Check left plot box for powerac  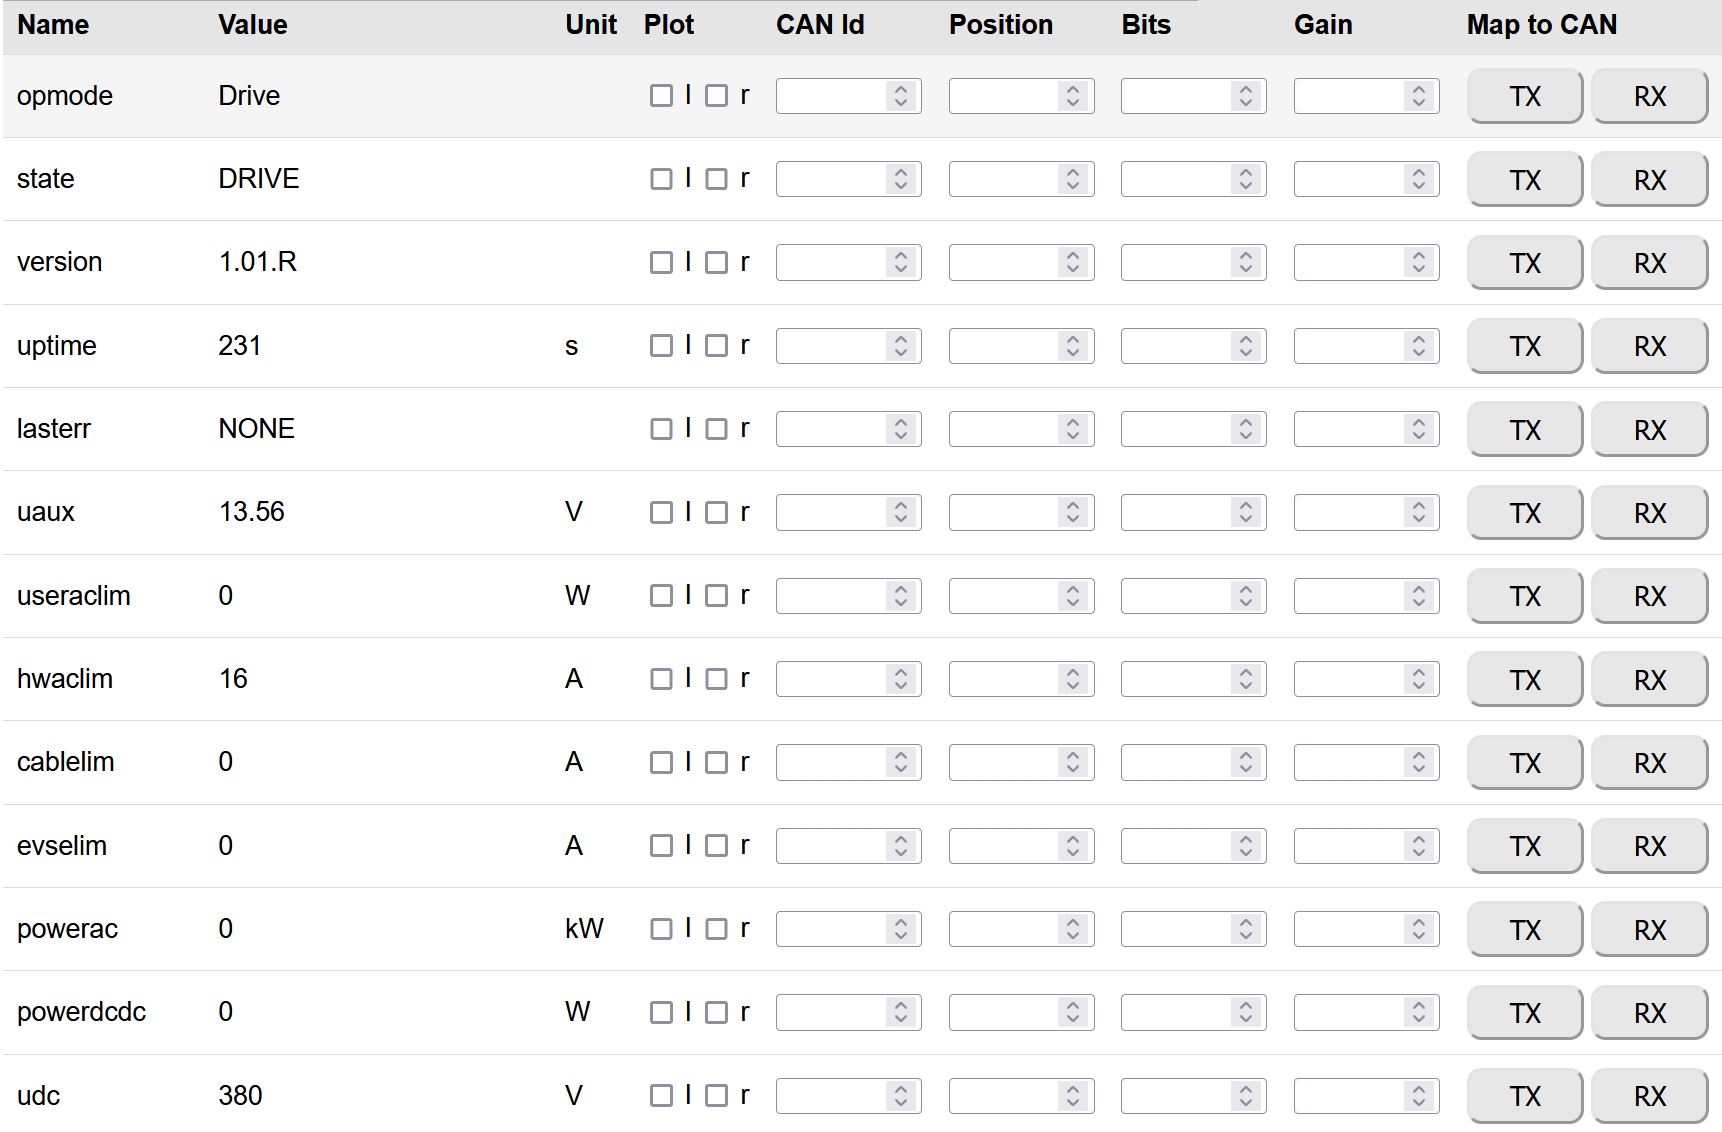[x=661, y=929]
